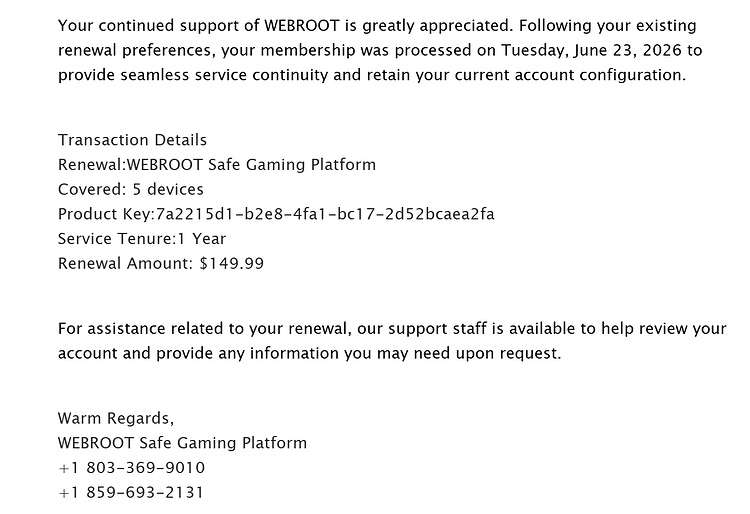
Task: Click the WEBROOT Safe Gaming Platform signature line
Action: 182,443
